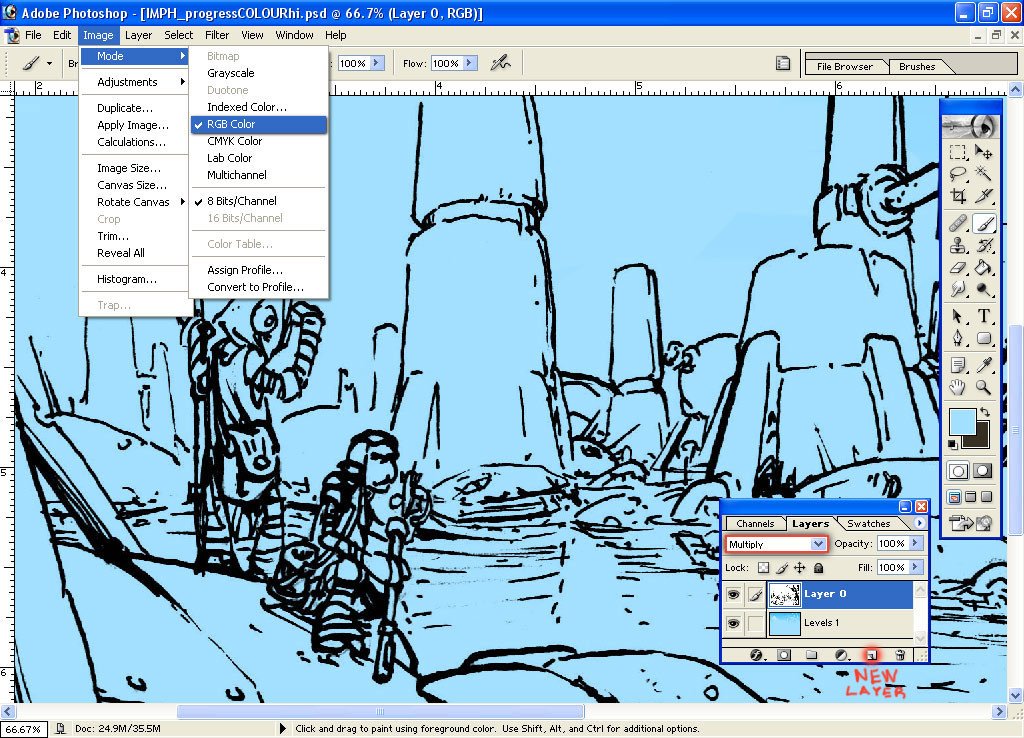
Task: Reset to default black and white colors
Action: click(x=953, y=444)
